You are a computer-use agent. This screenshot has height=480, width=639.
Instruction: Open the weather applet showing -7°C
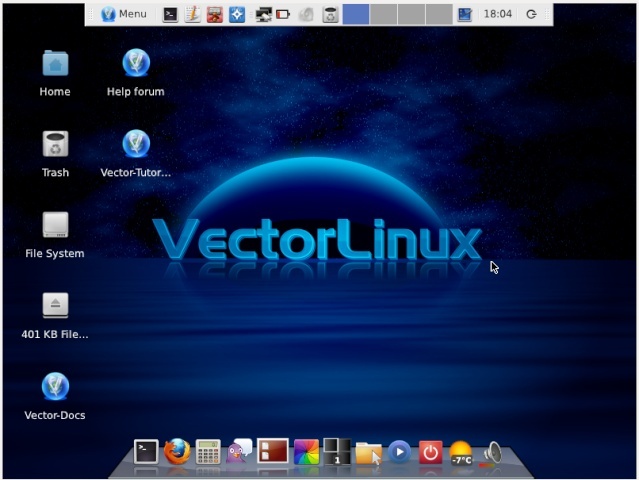click(461, 453)
